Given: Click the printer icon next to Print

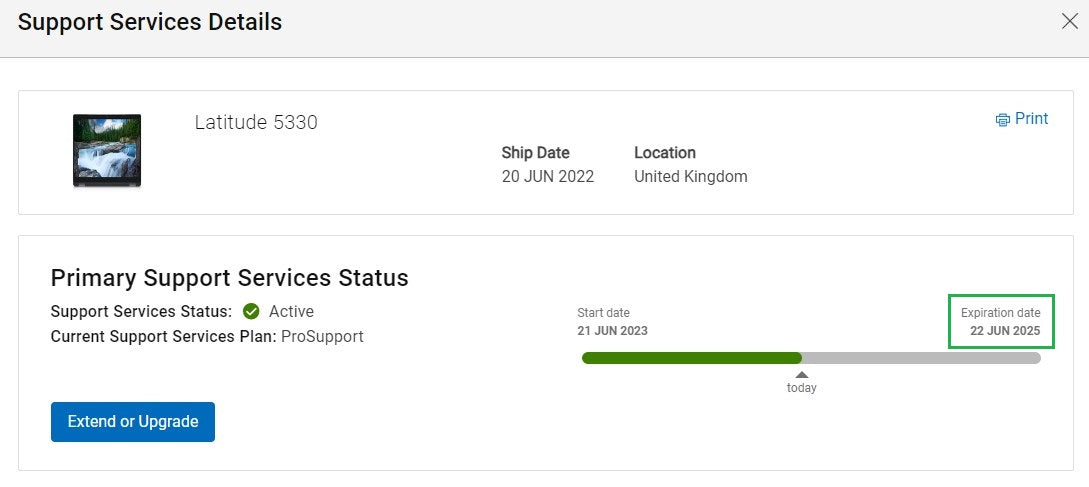Looking at the screenshot, I should [x=1002, y=120].
